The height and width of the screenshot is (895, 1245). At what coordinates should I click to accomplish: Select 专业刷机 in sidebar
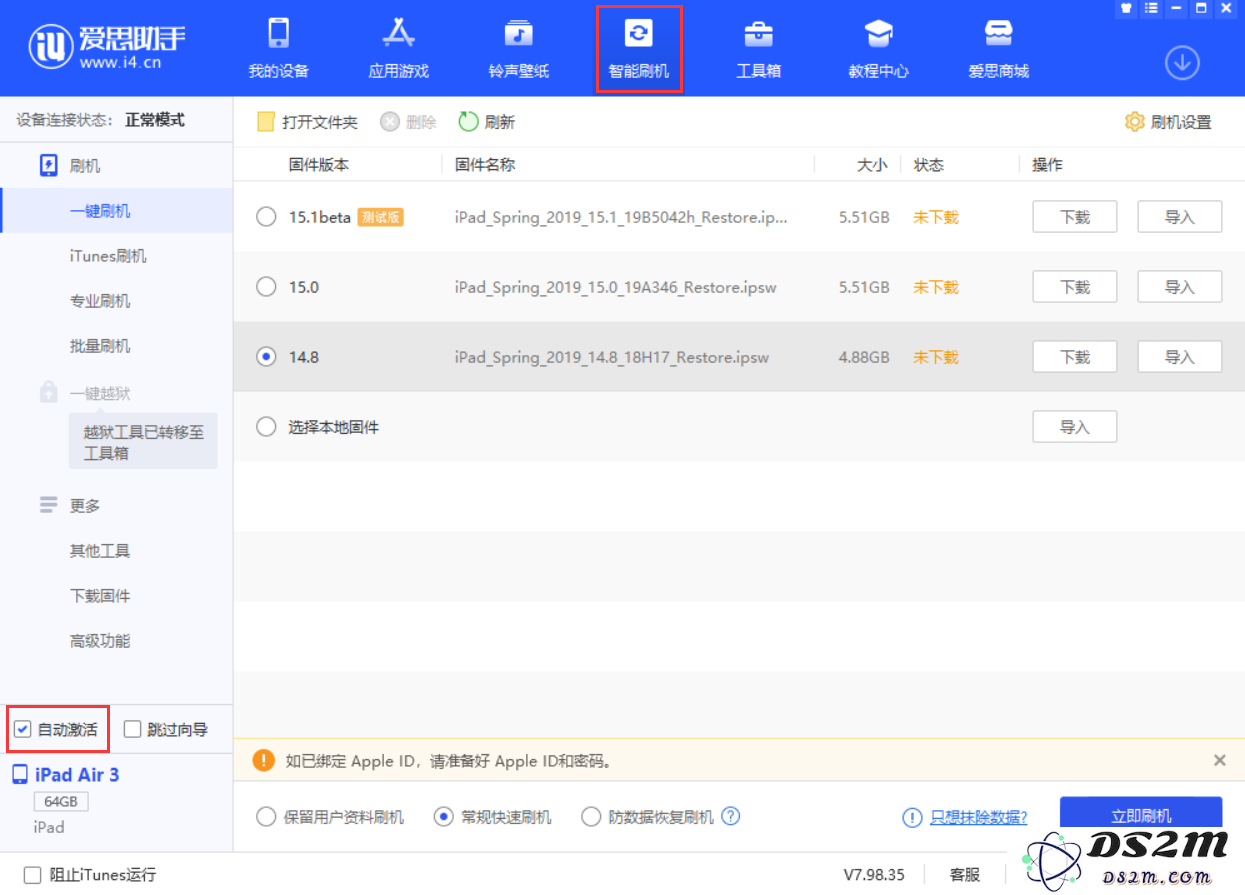coord(100,301)
